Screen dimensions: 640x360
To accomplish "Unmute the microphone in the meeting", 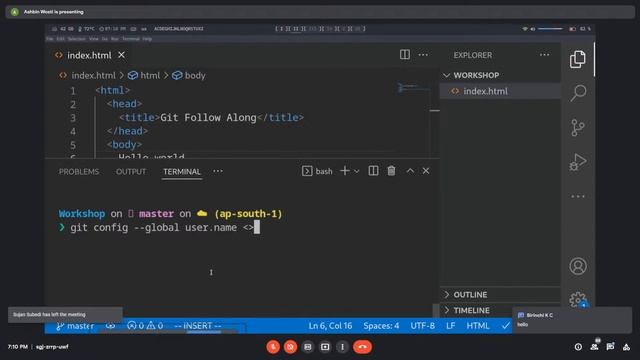I will point(273,347).
